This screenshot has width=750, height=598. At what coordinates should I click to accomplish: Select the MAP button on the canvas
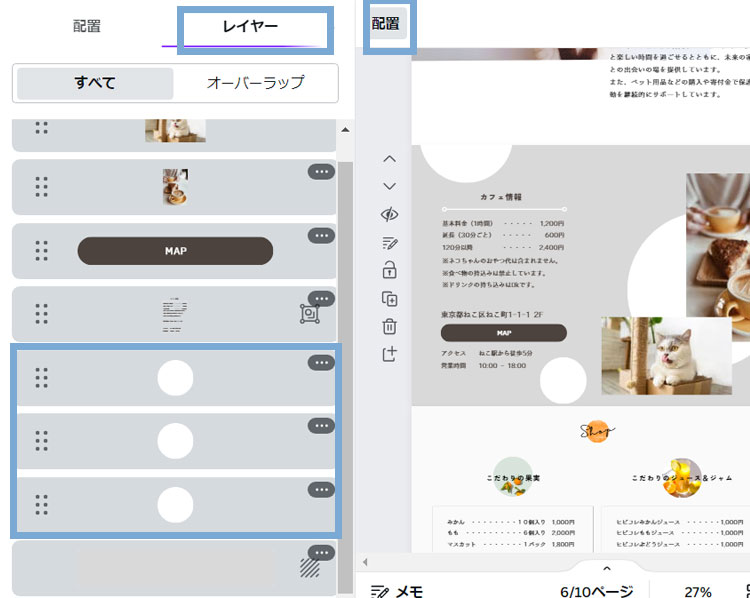coord(504,332)
